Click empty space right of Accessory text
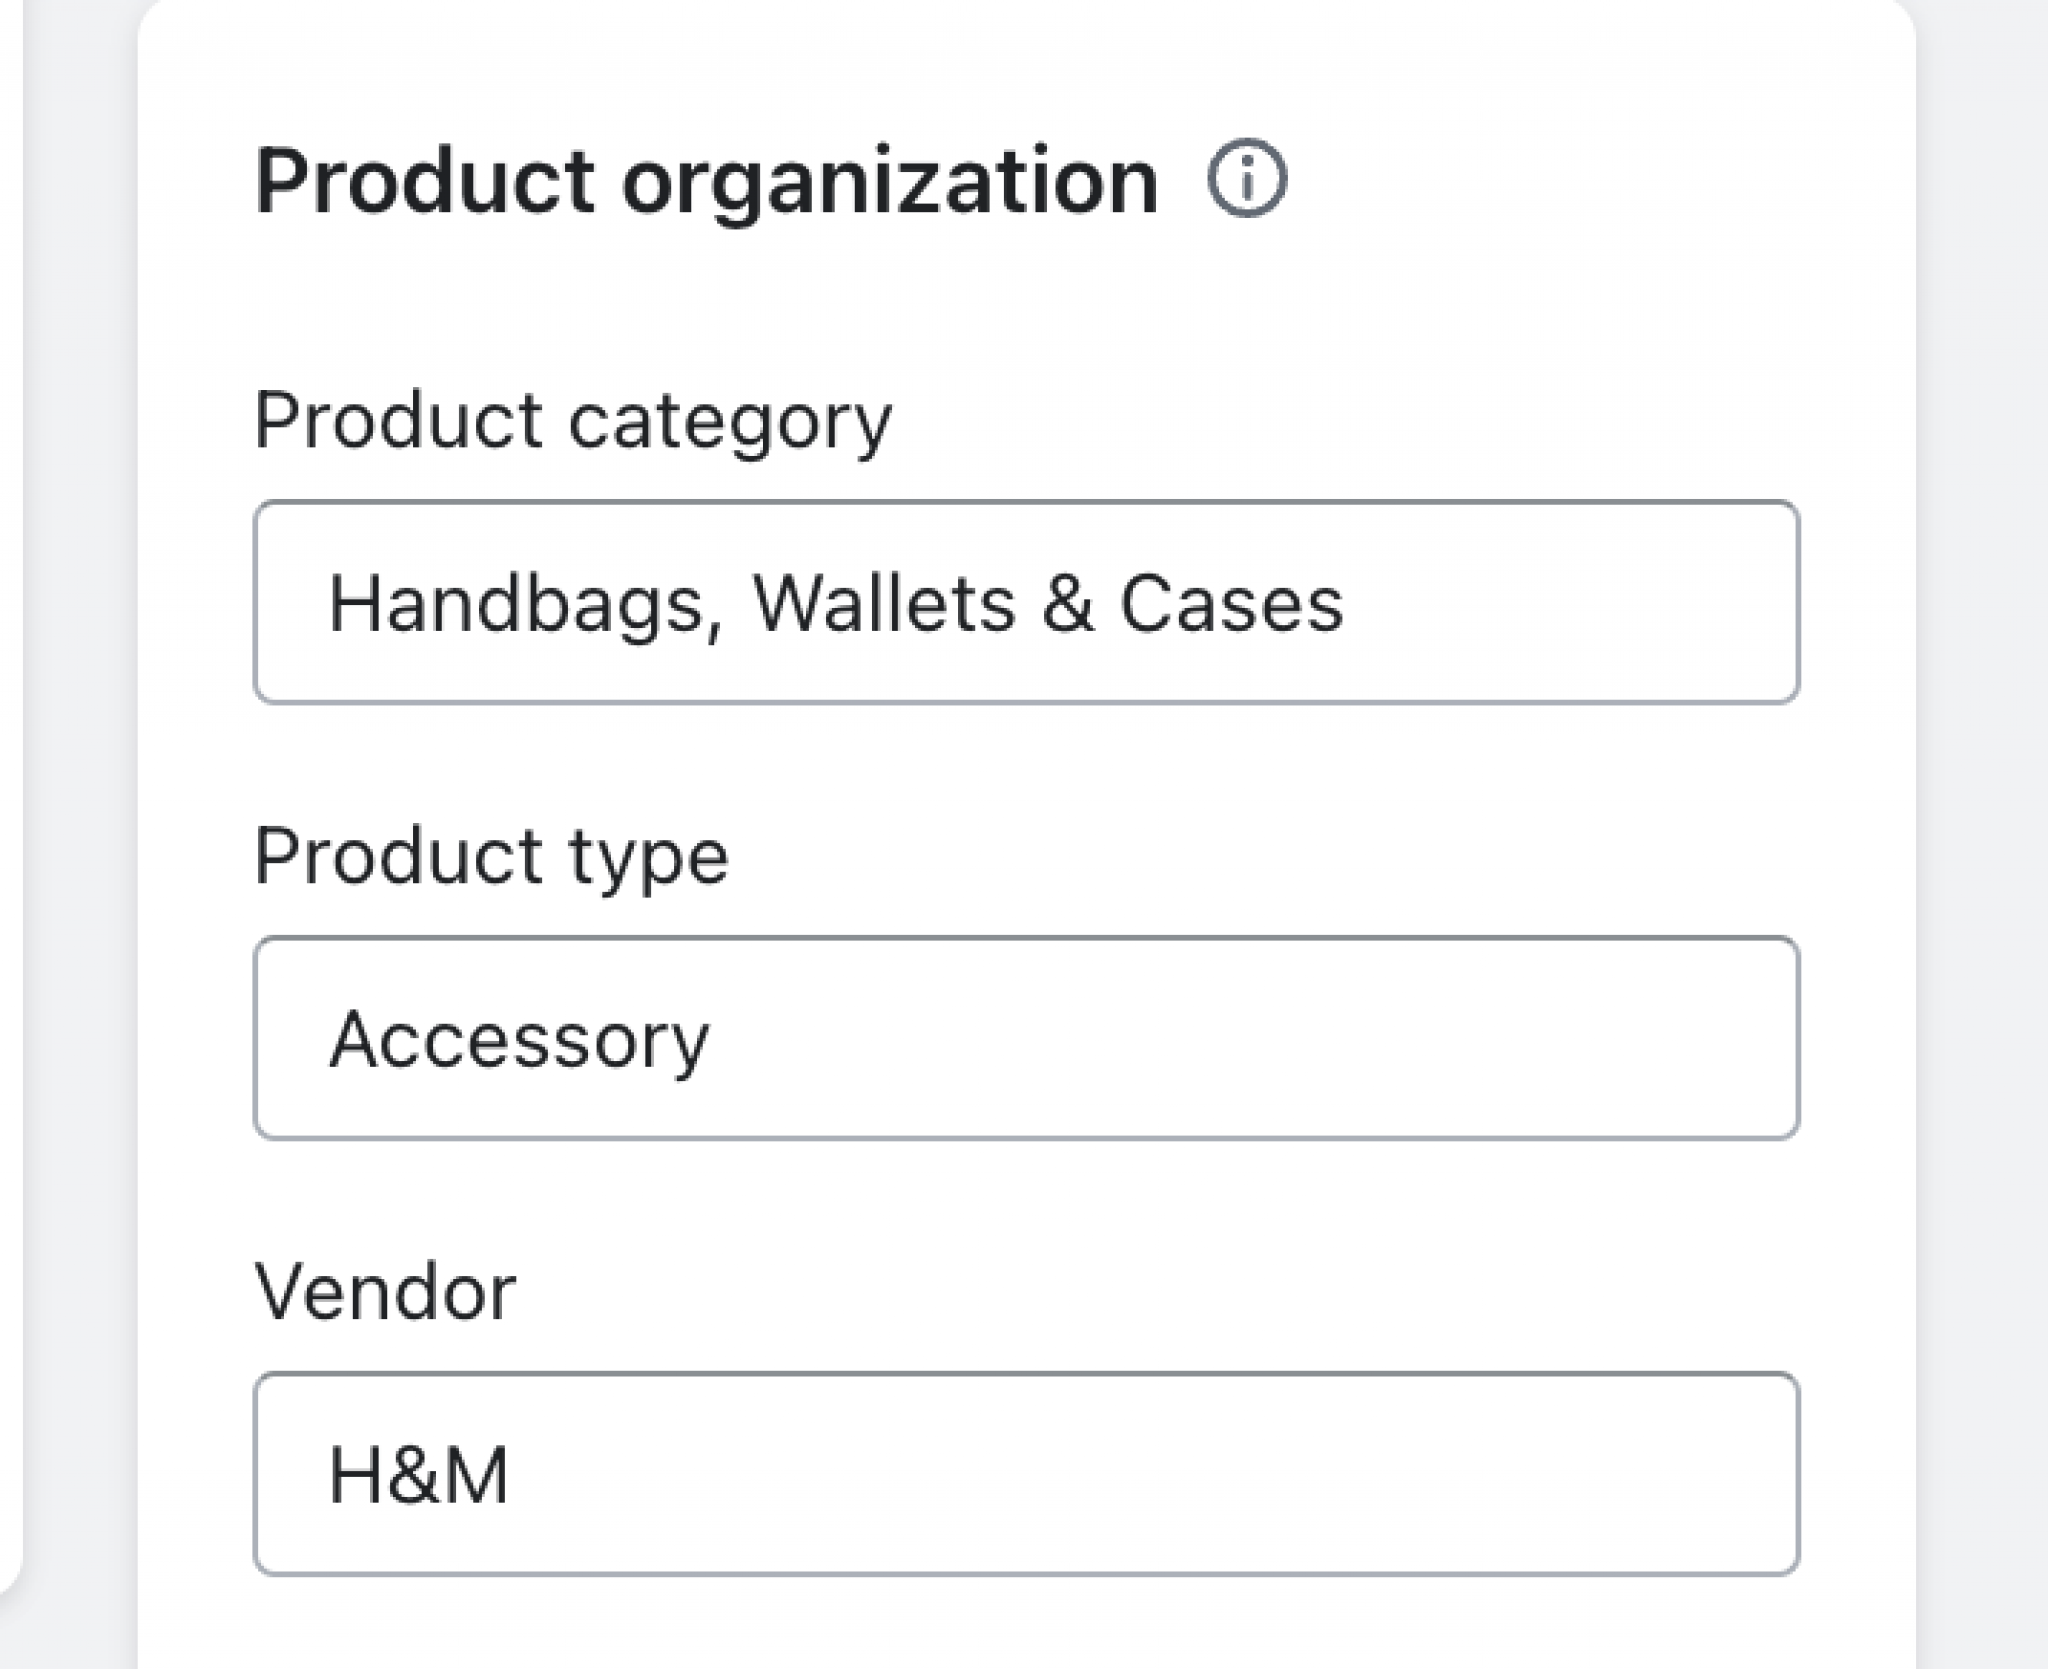Screen dimensions: 2048x1669 point(1250,1038)
